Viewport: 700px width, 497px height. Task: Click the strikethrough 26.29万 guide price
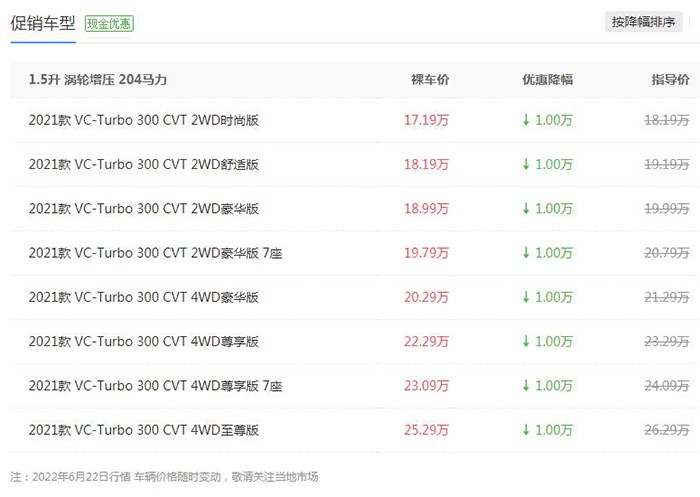(x=667, y=430)
